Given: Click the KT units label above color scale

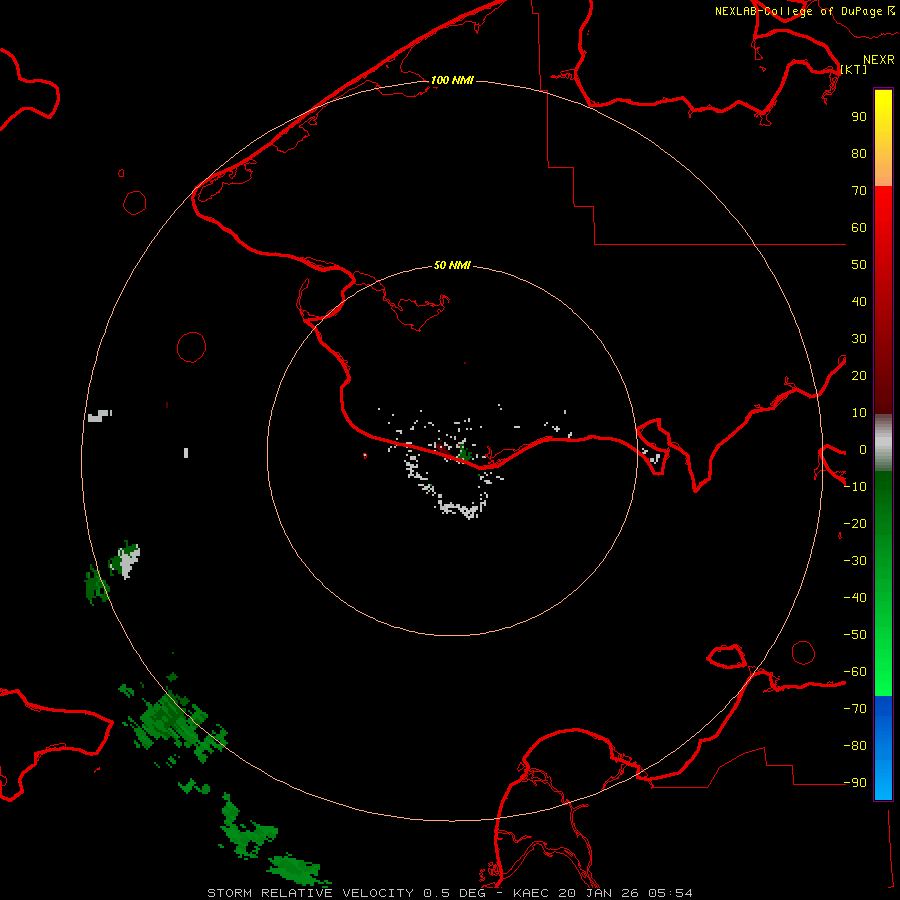Looking at the screenshot, I should 854,69.
